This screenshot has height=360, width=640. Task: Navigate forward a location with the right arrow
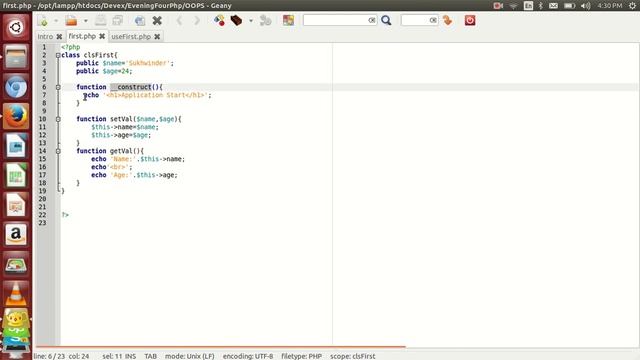pos(197,20)
